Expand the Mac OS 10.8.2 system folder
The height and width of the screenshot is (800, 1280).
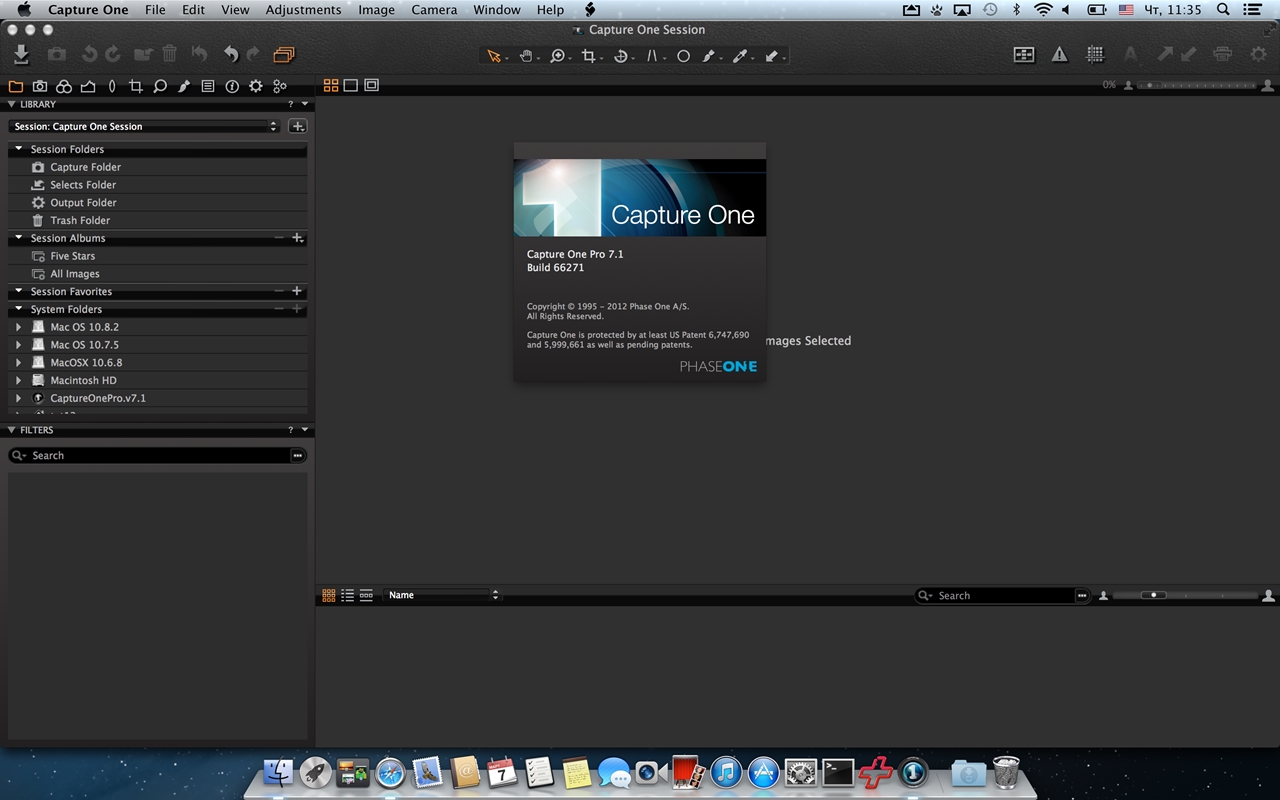[18, 327]
